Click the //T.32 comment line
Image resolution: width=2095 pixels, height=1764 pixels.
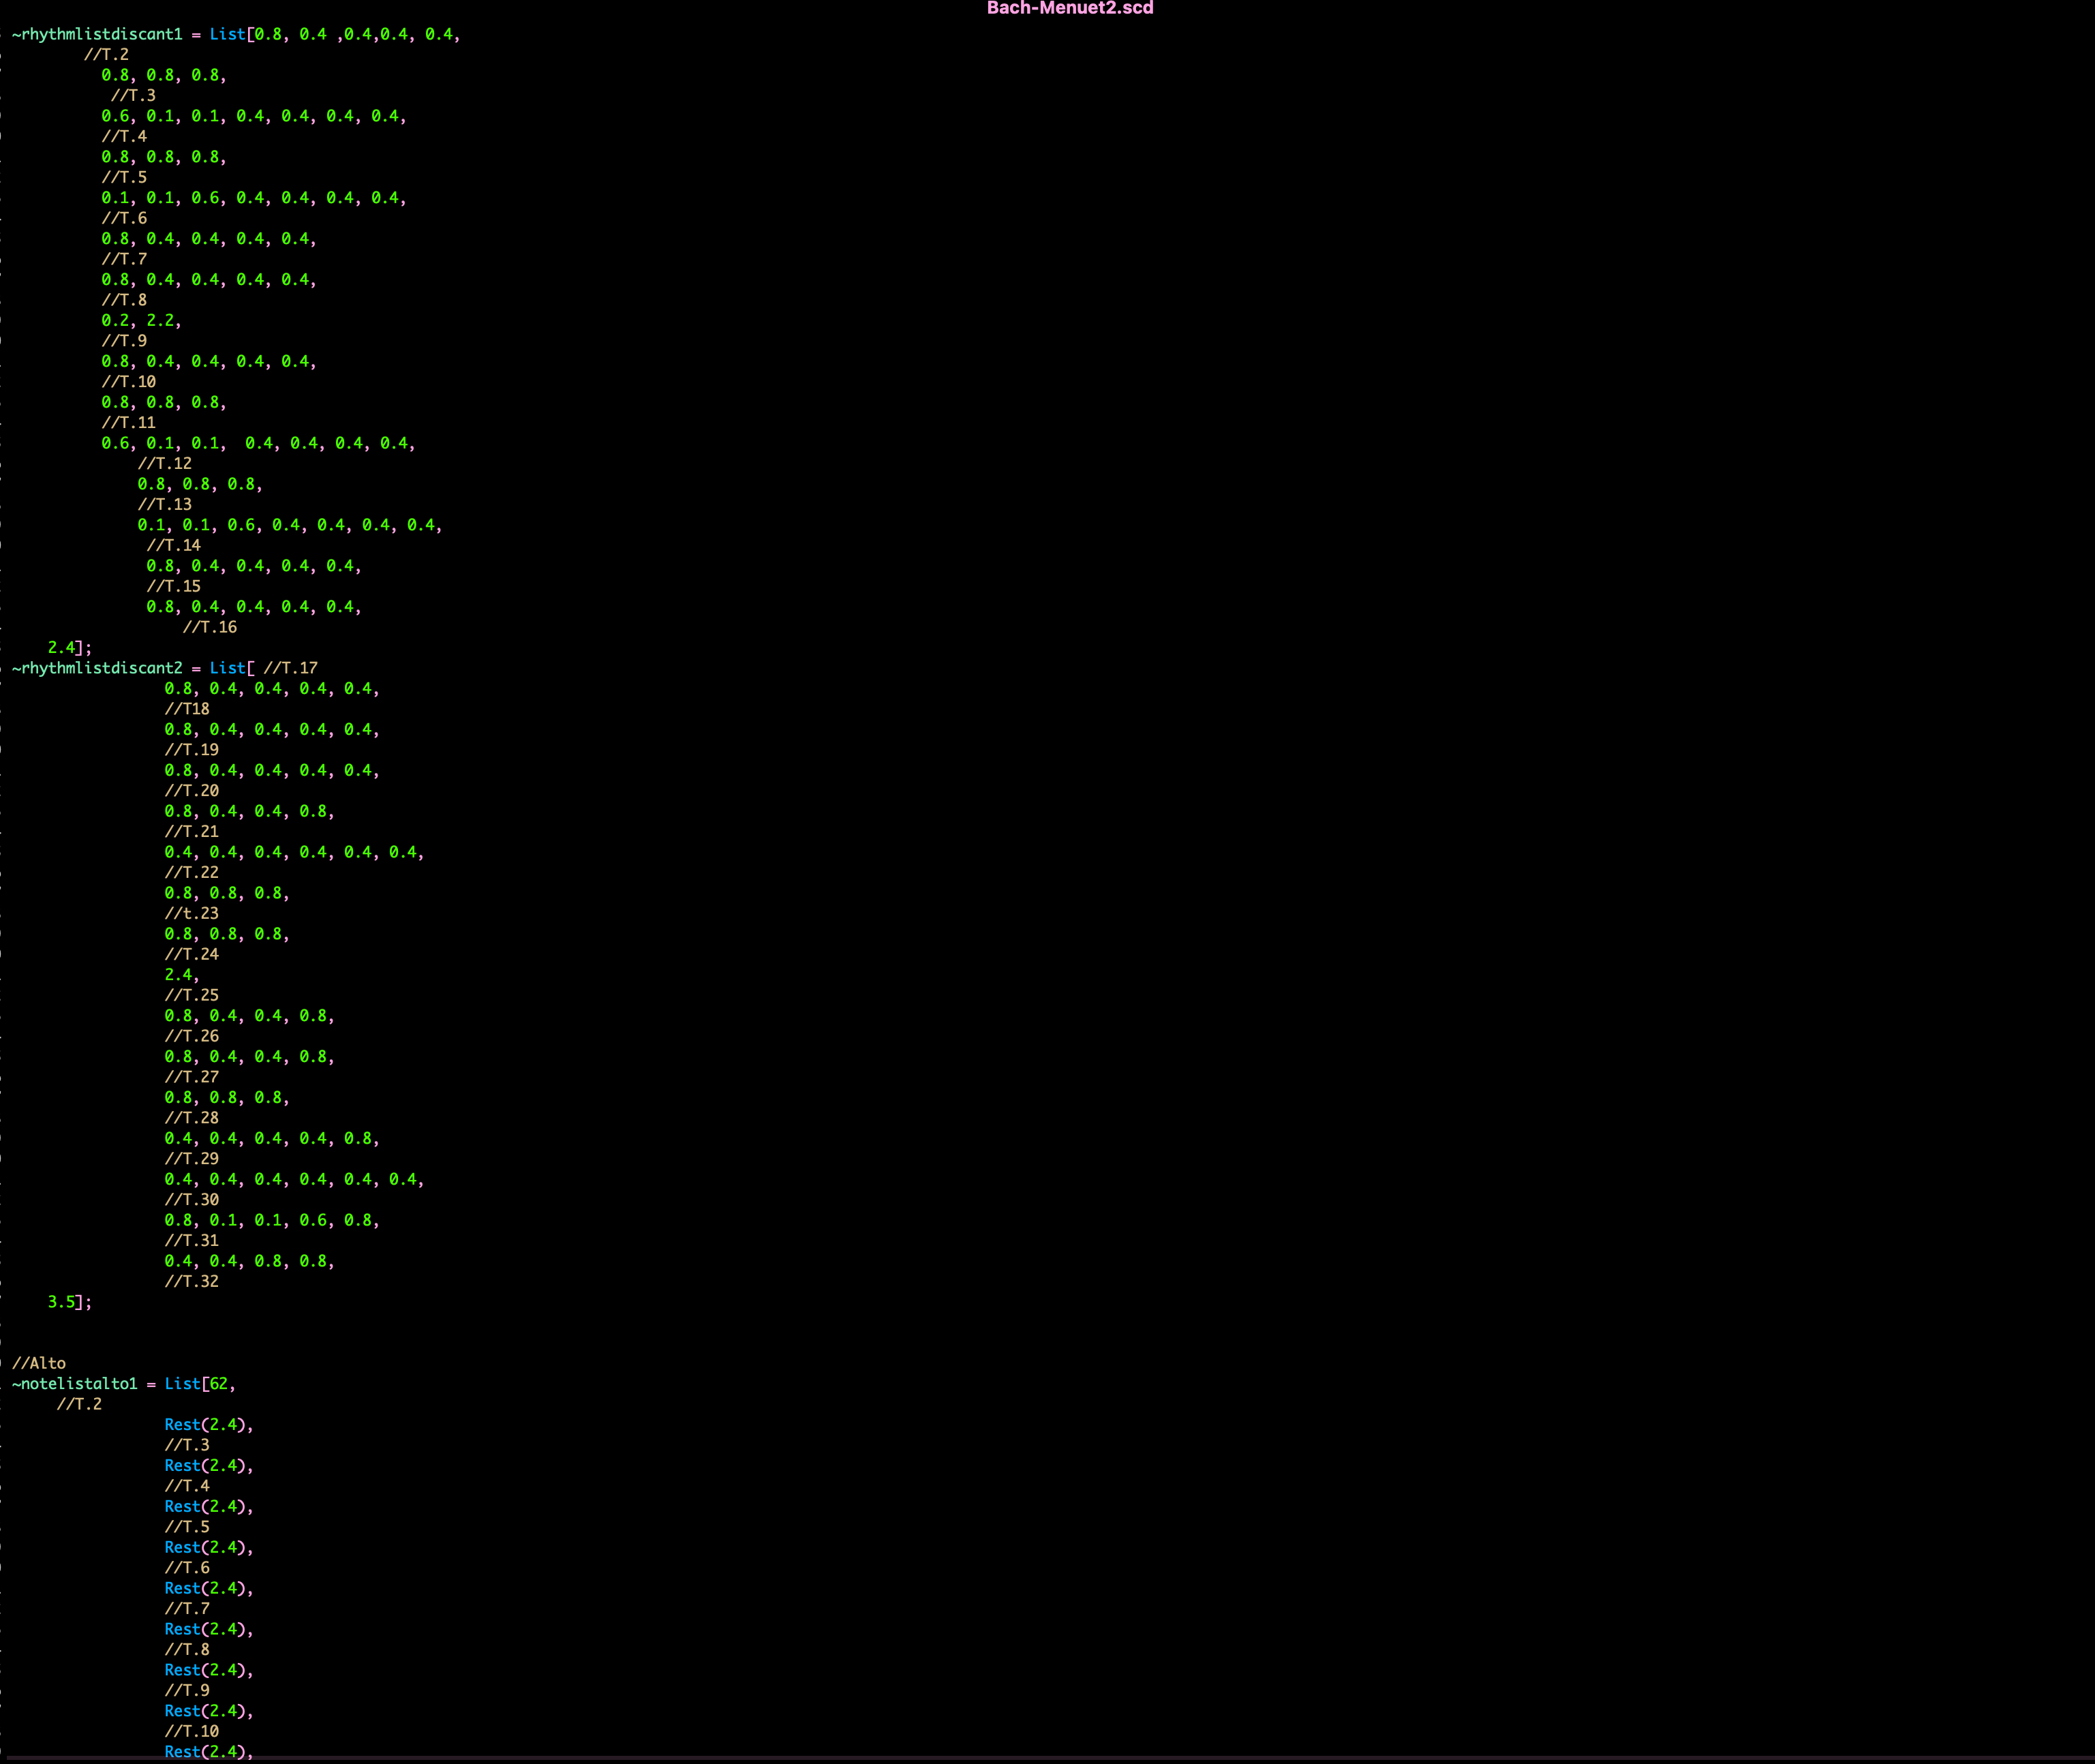click(191, 1282)
